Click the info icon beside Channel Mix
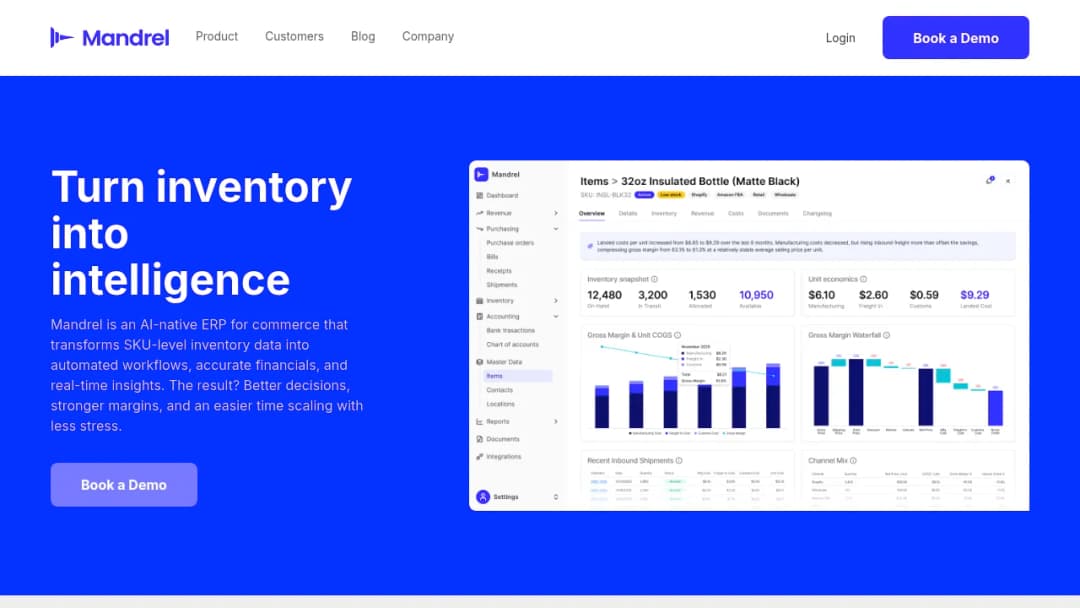Screen dimensions: 1080x608 853,461
